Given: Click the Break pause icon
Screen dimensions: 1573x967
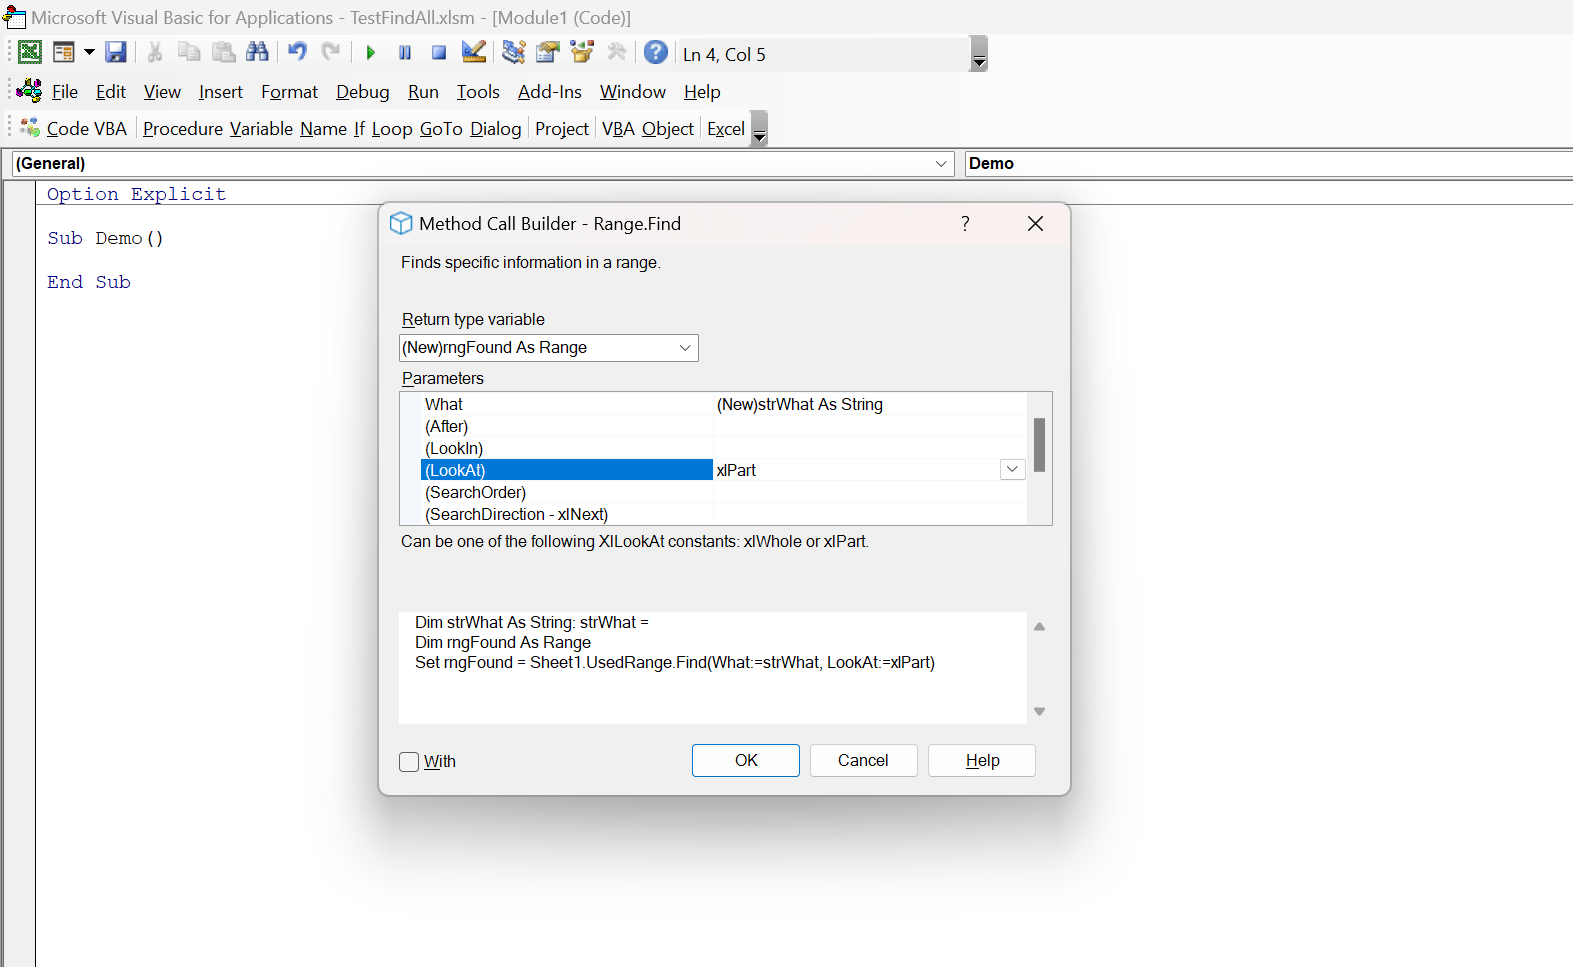Looking at the screenshot, I should pos(405,53).
